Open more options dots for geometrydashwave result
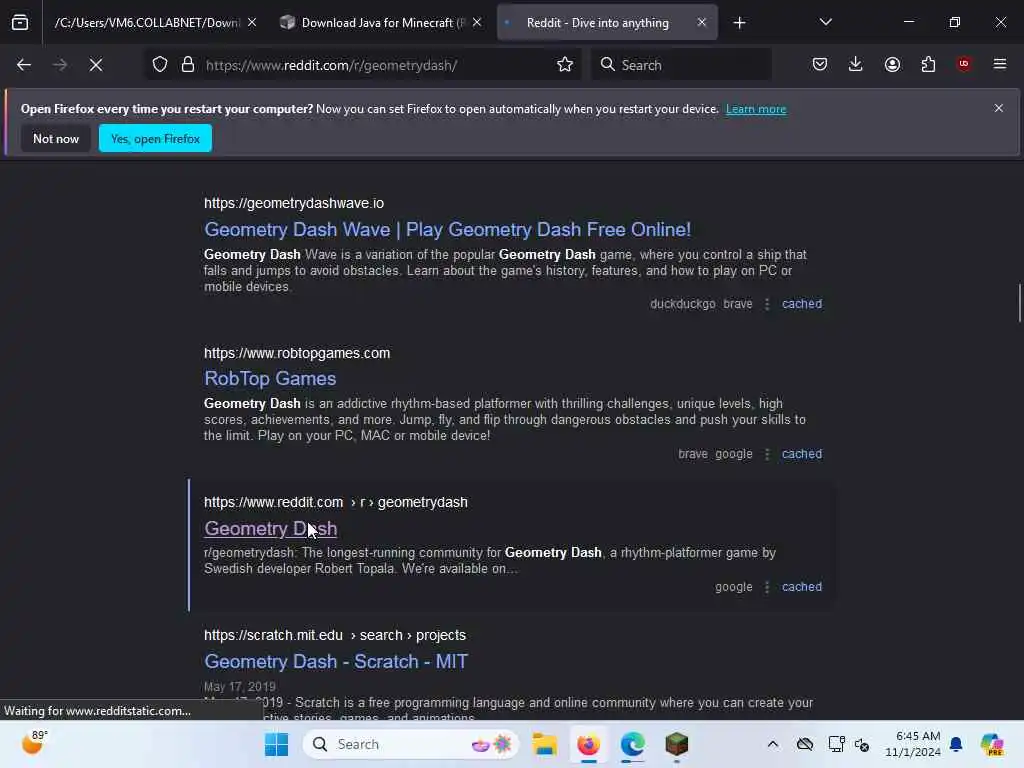 click(x=767, y=304)
